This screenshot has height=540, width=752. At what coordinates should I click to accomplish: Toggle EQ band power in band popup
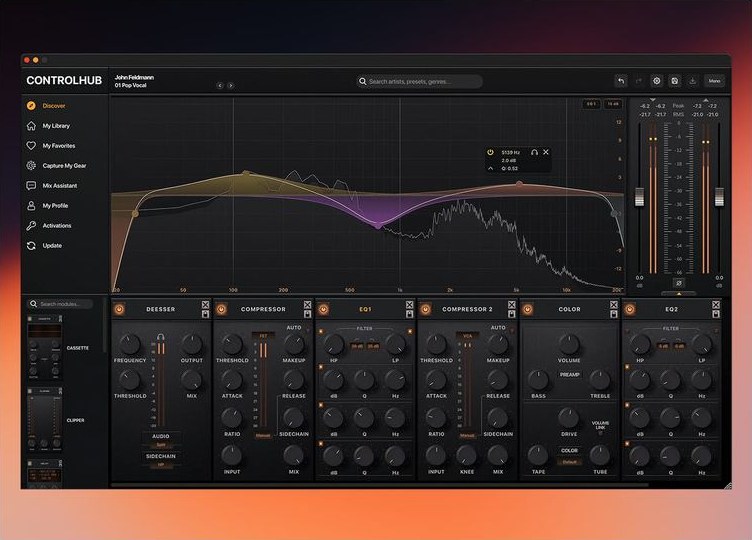[x=490, y=152]
